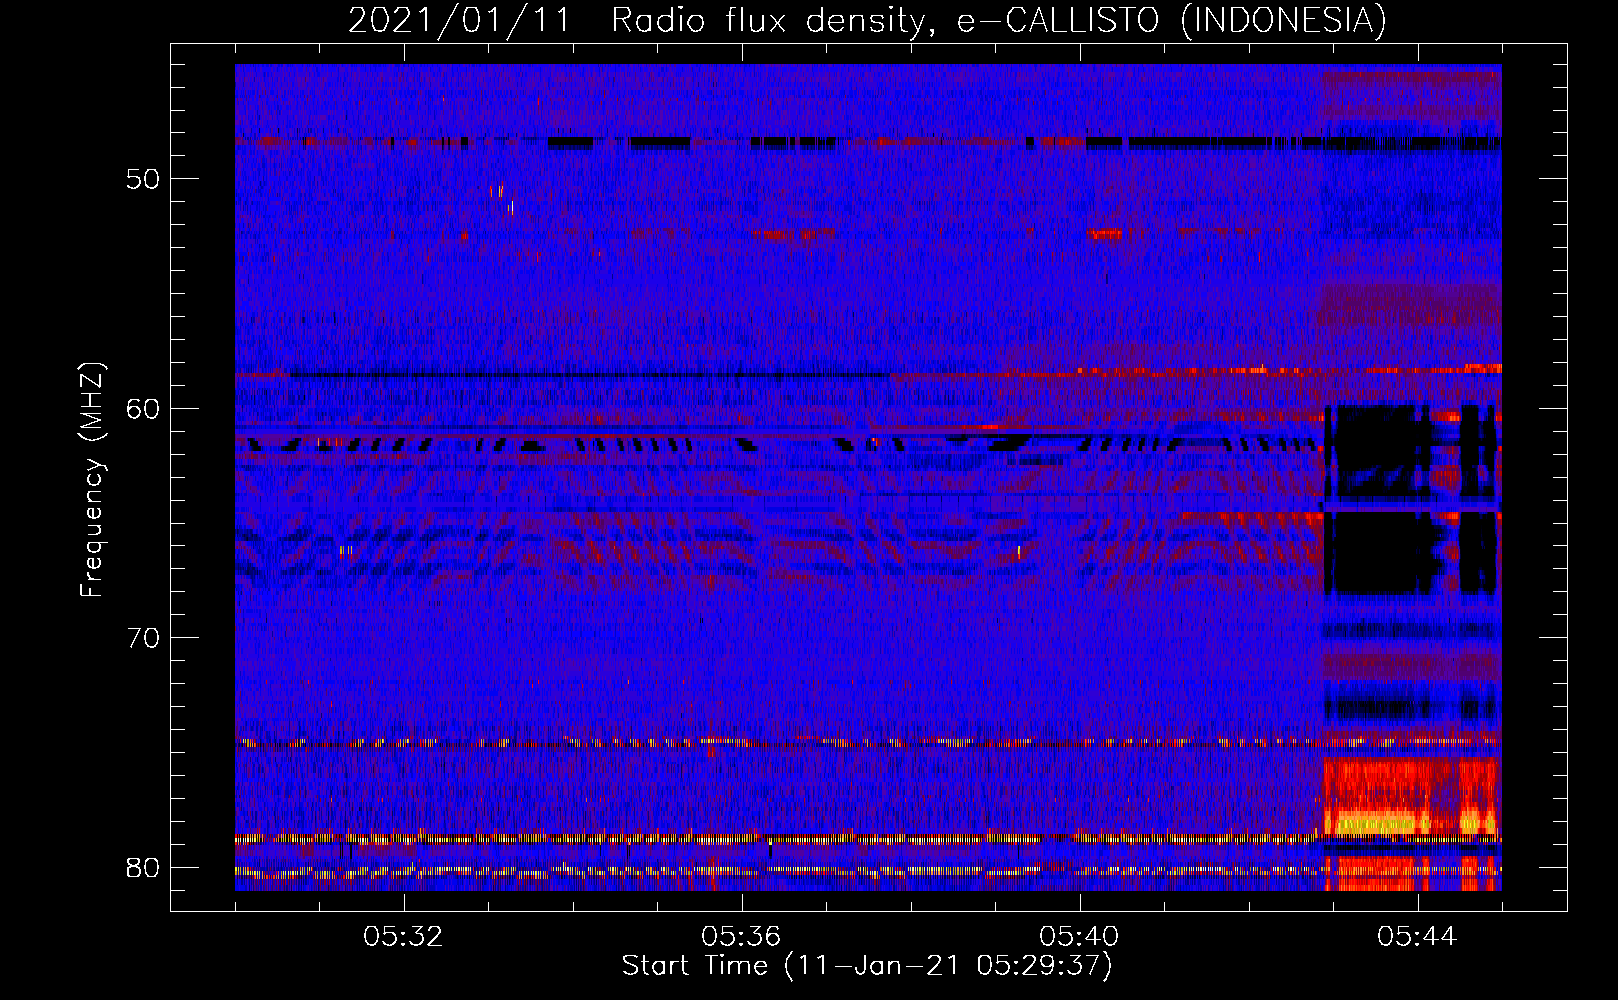Click the 'Frequency (MHZ)' y-axis label

(x=92, y=480)
